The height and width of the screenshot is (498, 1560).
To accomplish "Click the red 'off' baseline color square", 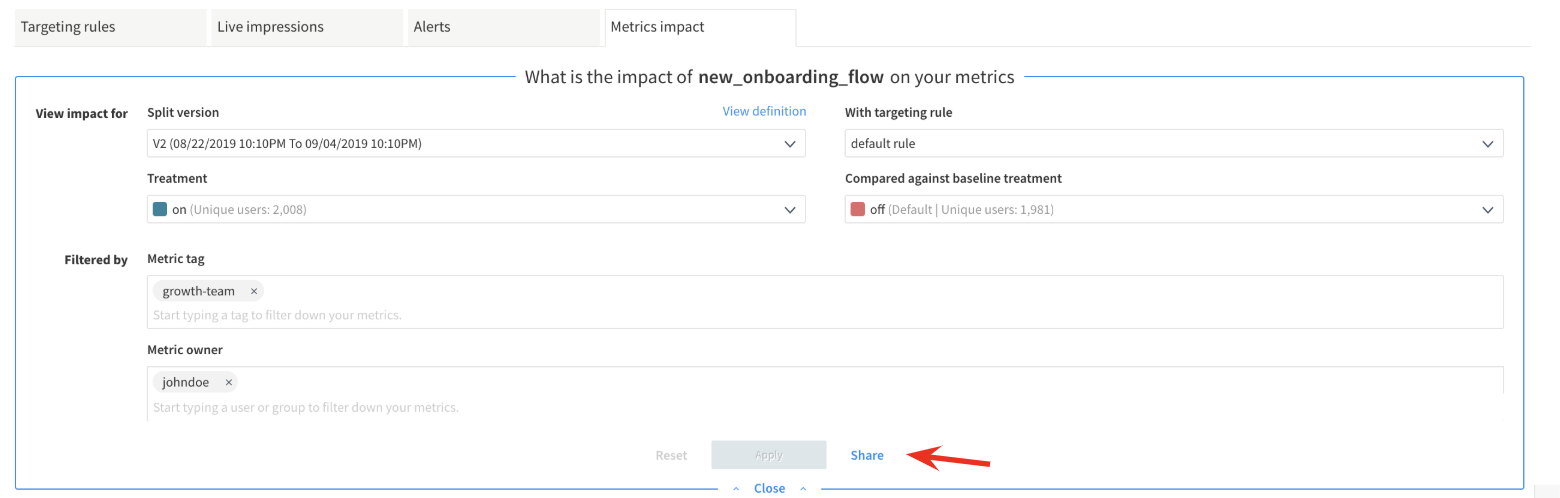I will [x=857, y=209].
